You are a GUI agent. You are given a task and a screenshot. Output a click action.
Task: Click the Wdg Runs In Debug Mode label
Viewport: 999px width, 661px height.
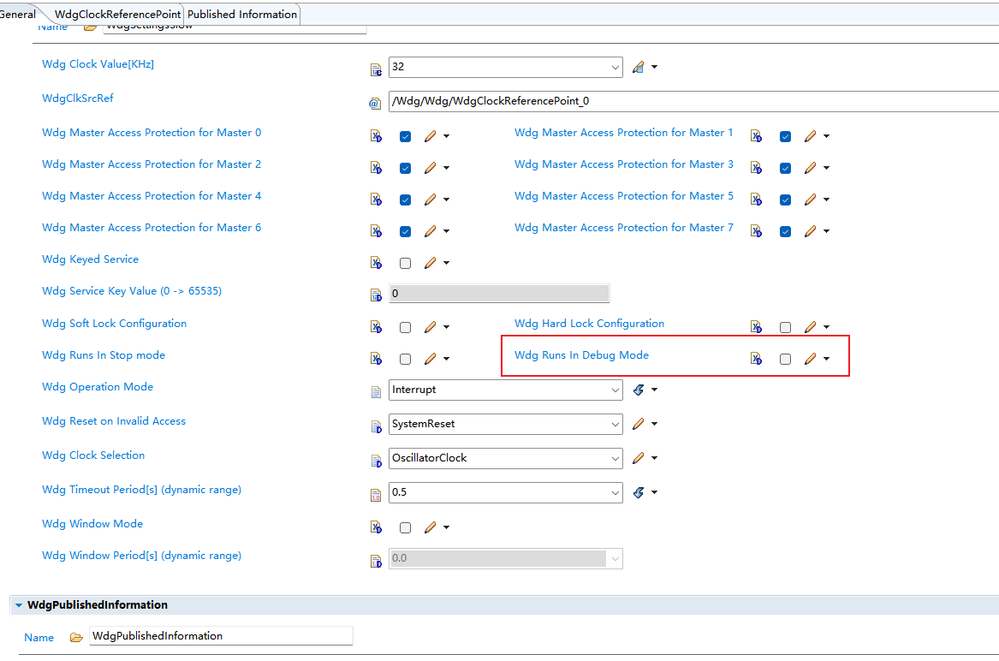[582, 355]
